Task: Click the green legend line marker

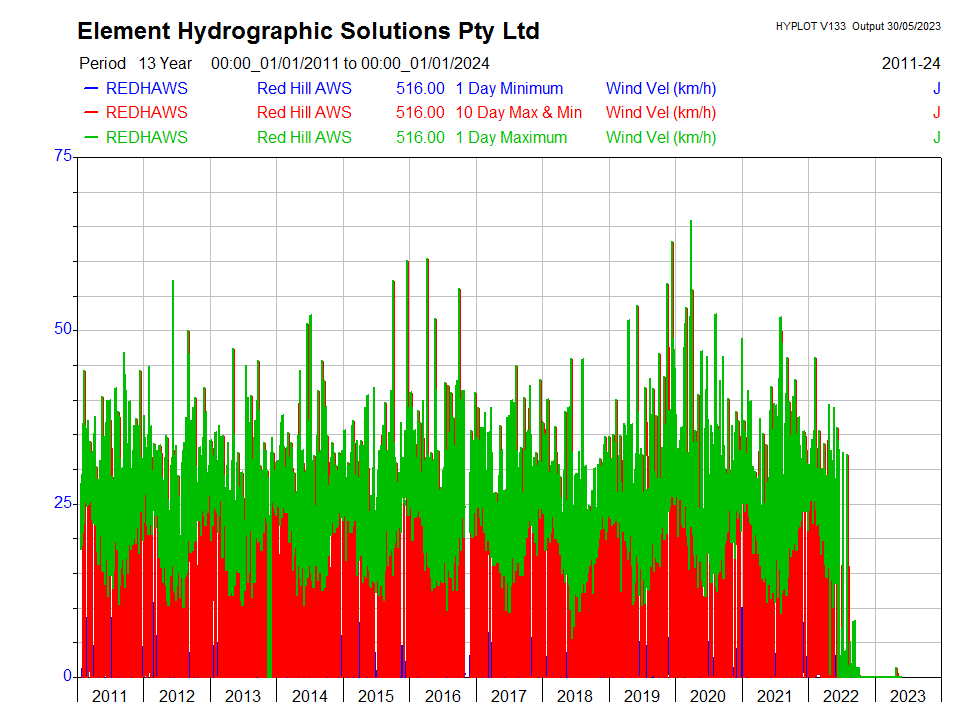Action: coord(89,138)
